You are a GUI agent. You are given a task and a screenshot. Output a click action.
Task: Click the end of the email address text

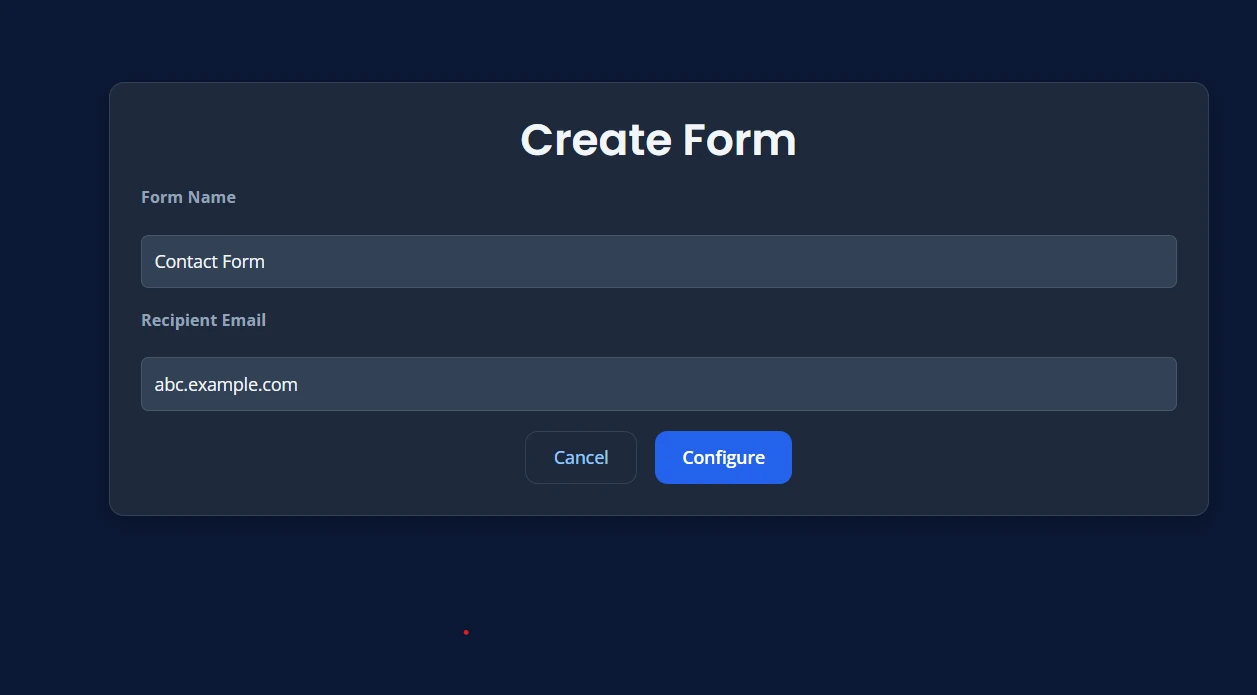point(298,384)
